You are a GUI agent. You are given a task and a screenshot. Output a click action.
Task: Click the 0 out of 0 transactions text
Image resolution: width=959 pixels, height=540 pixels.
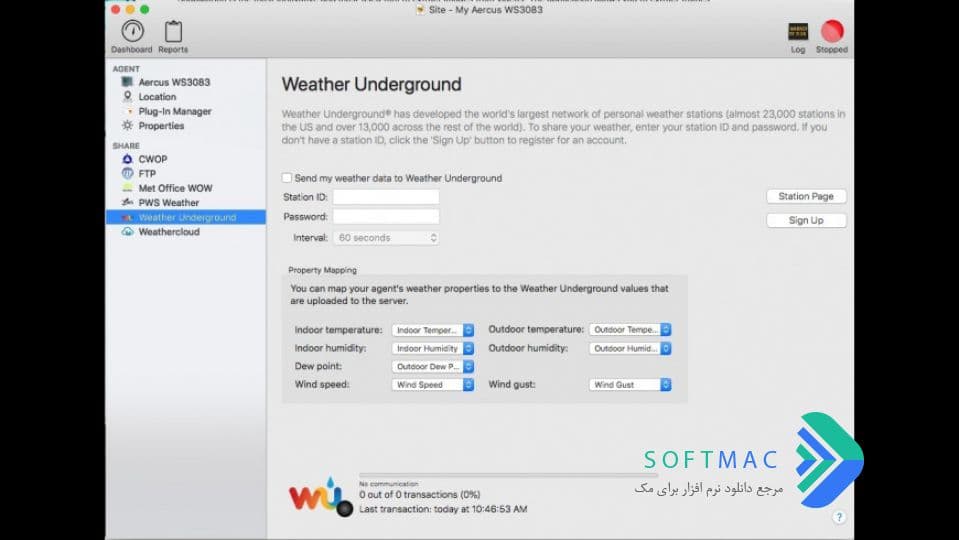click(420, 494)
